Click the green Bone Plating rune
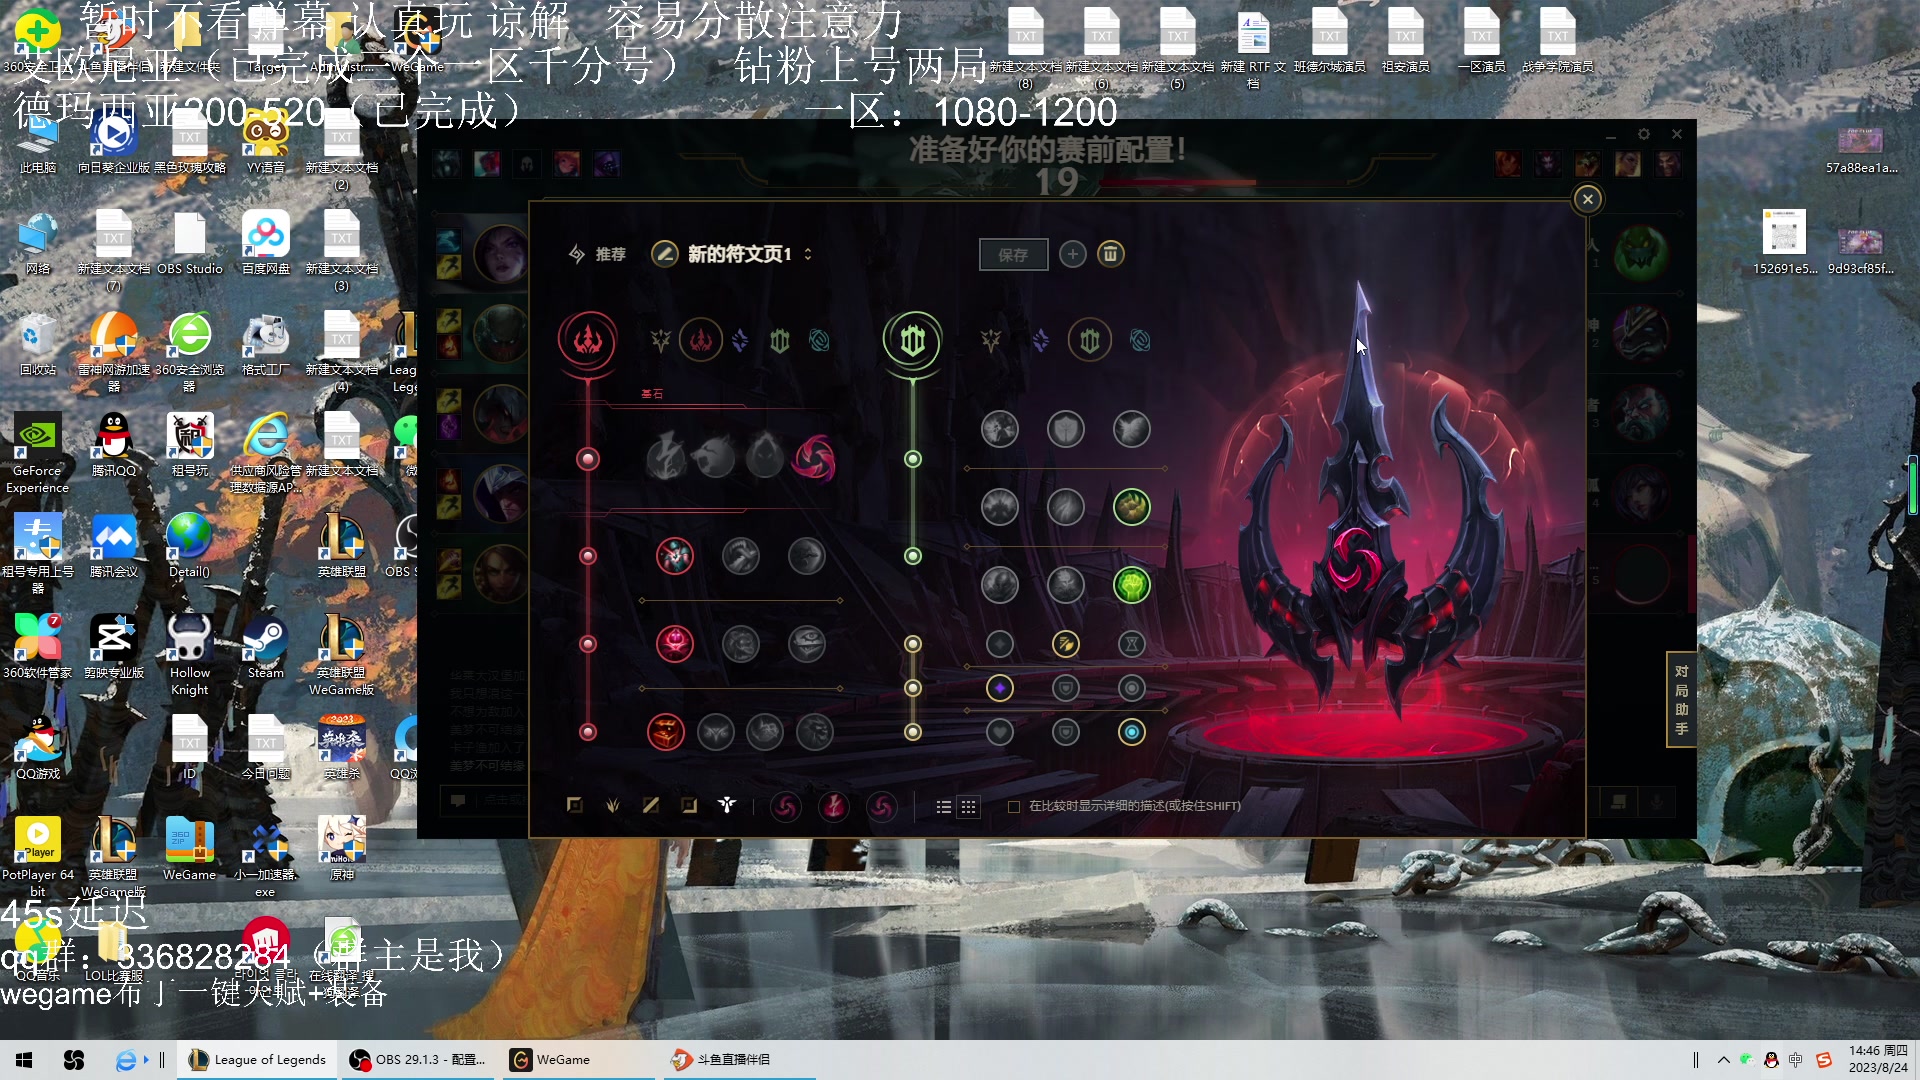The height and width of the screenshot is (1080, 1920). click(x=1132, y=507)
